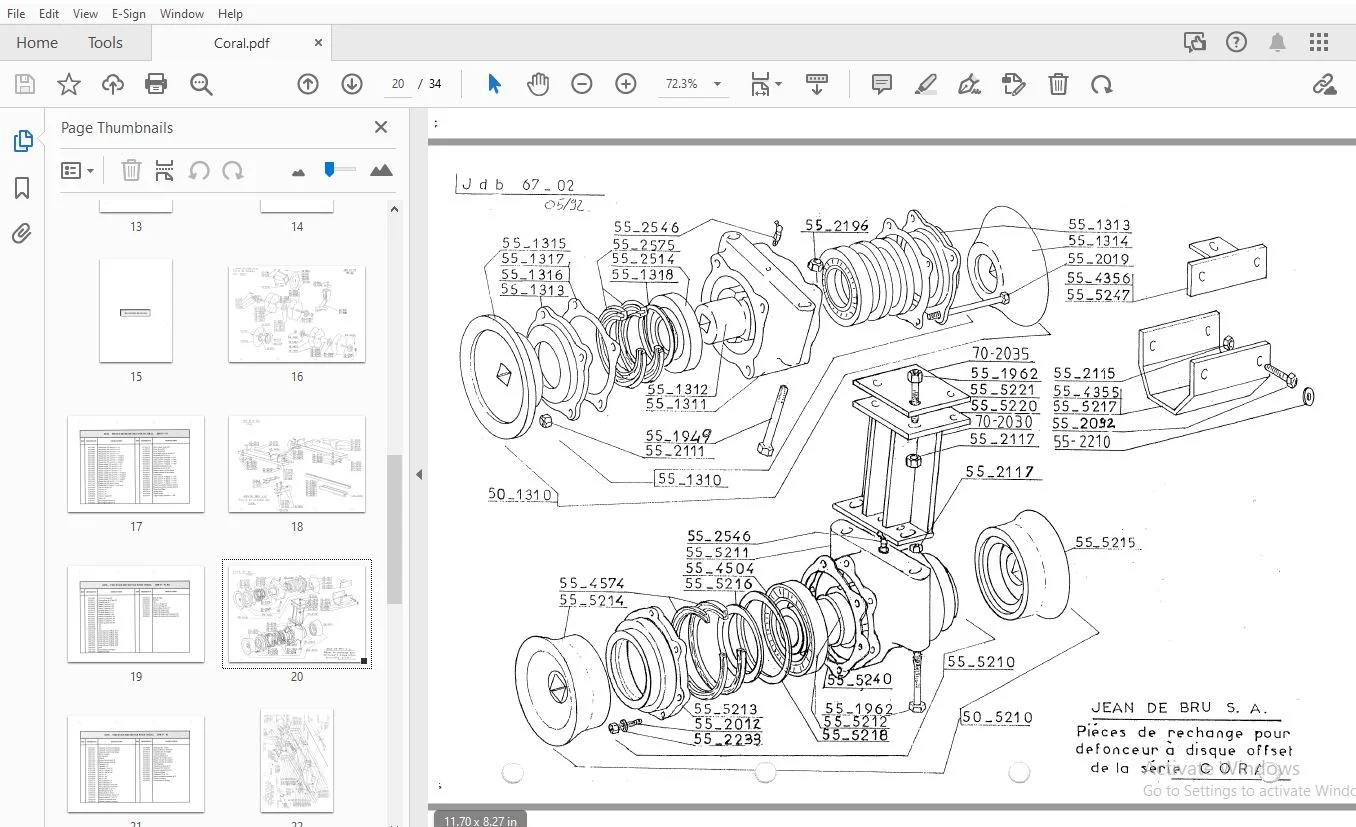
Task: Toggle the Page Thumbnails sidebar panel
Action: coord(22,141)
